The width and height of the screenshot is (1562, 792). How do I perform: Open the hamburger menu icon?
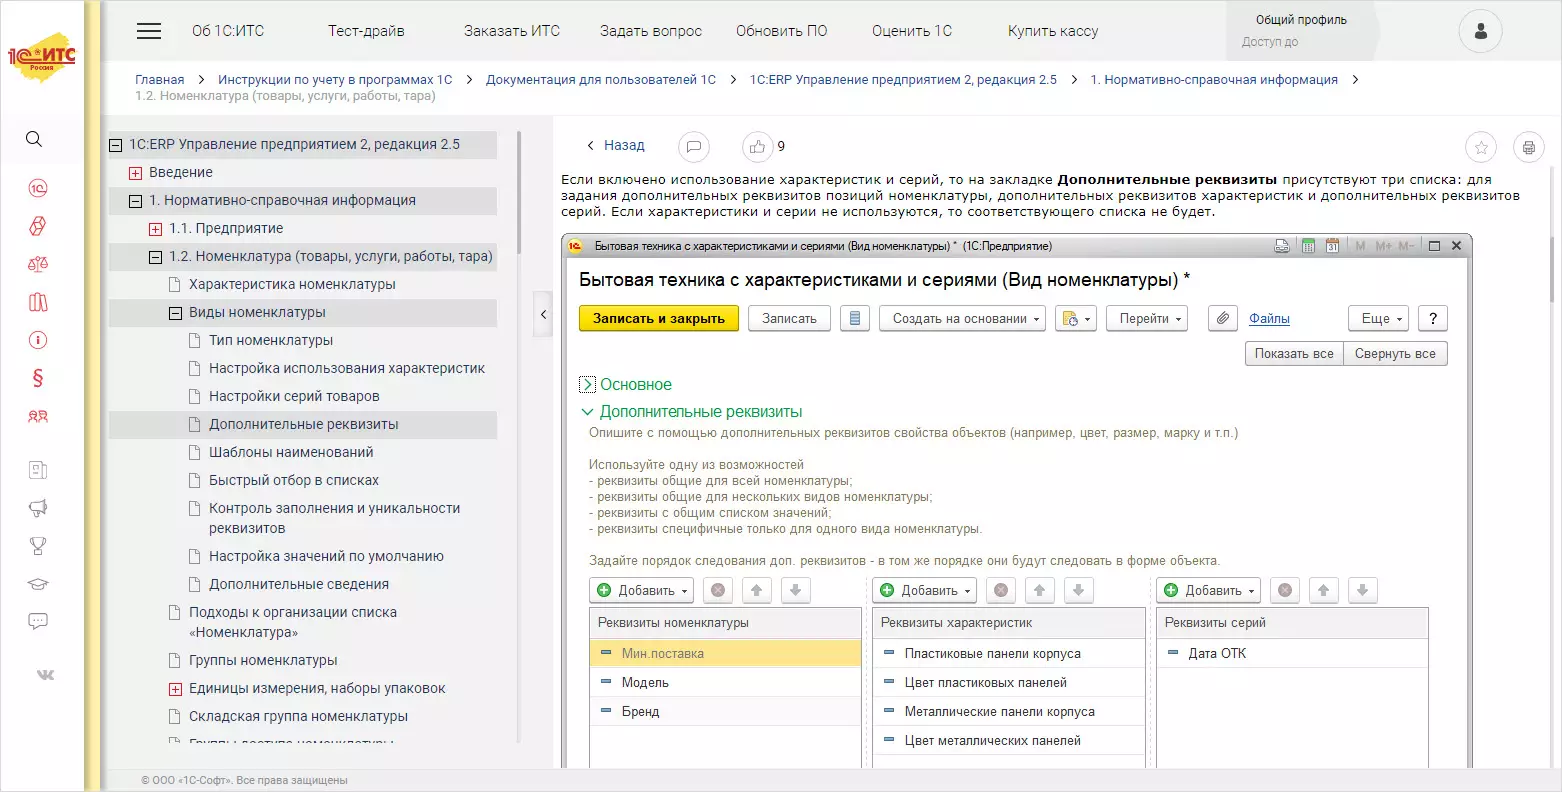pyautogui.click(x=149, y=31)
